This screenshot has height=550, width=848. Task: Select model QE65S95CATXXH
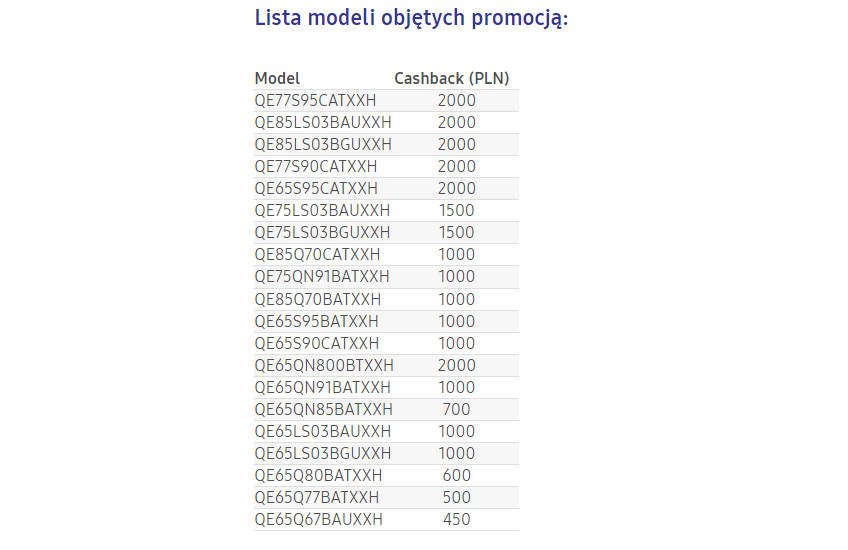[x=316, y=189]
